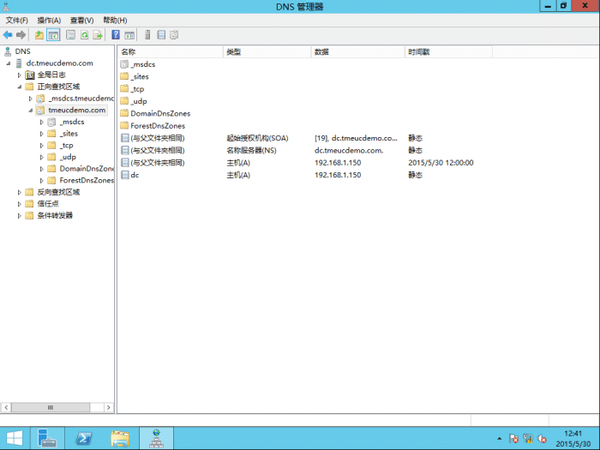The width and height of the screenshot is (600, 450).
Task: Open the 文件(F) menu
Action: point(17,20)
